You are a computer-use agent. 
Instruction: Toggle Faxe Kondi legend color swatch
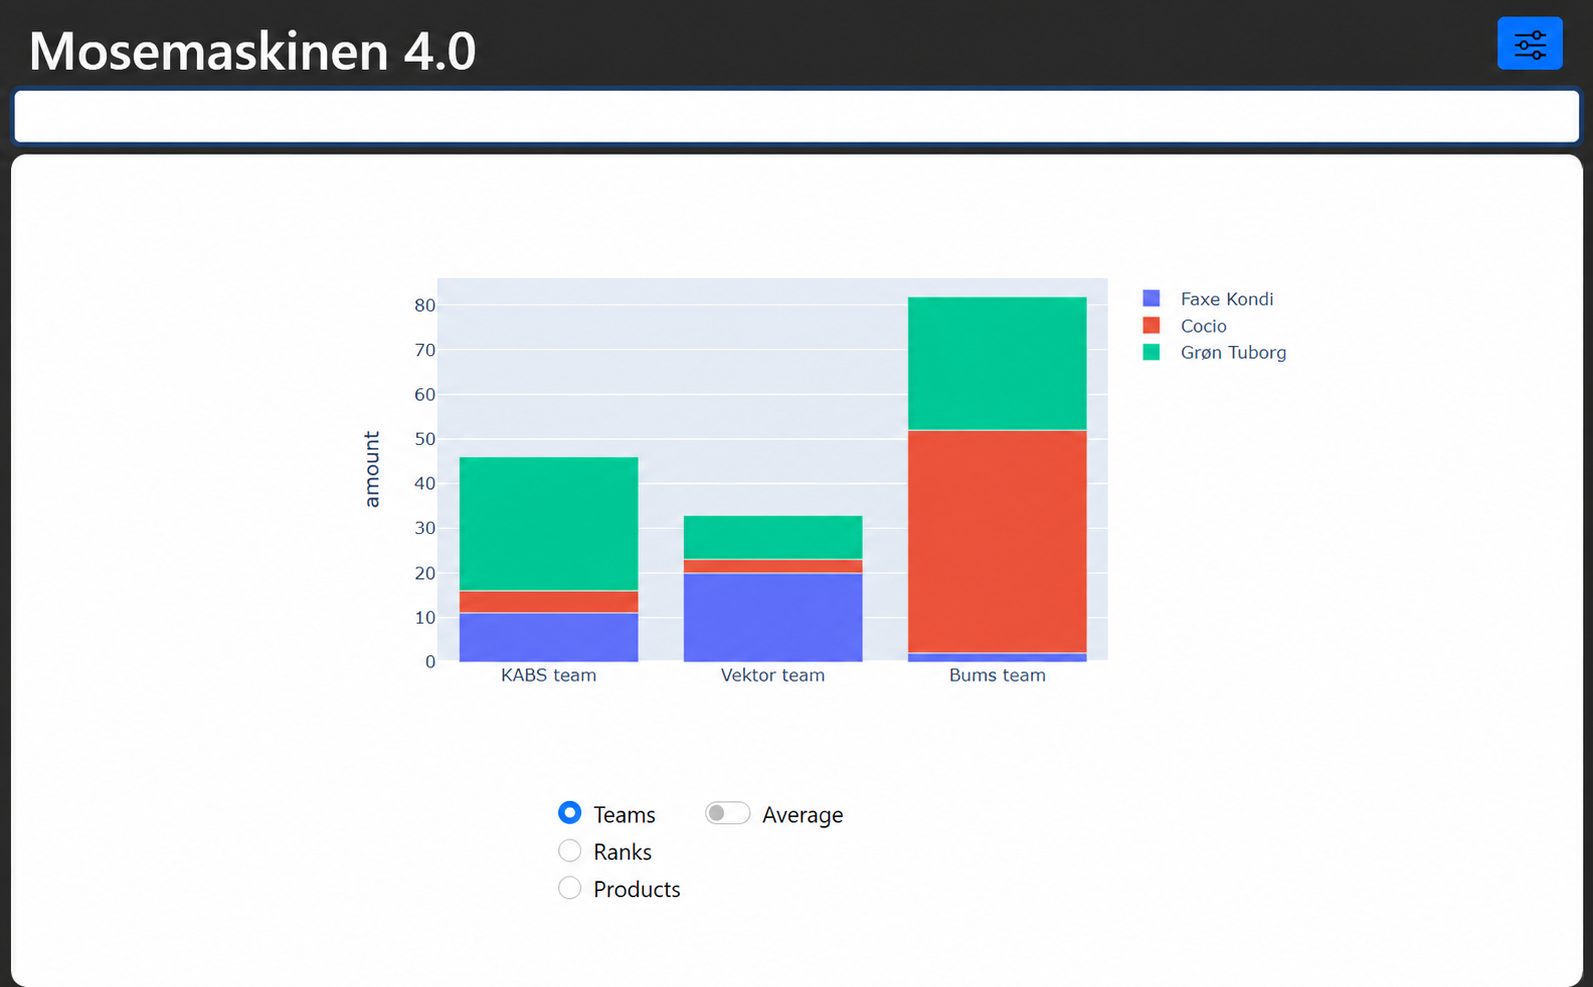[1151, 298]
